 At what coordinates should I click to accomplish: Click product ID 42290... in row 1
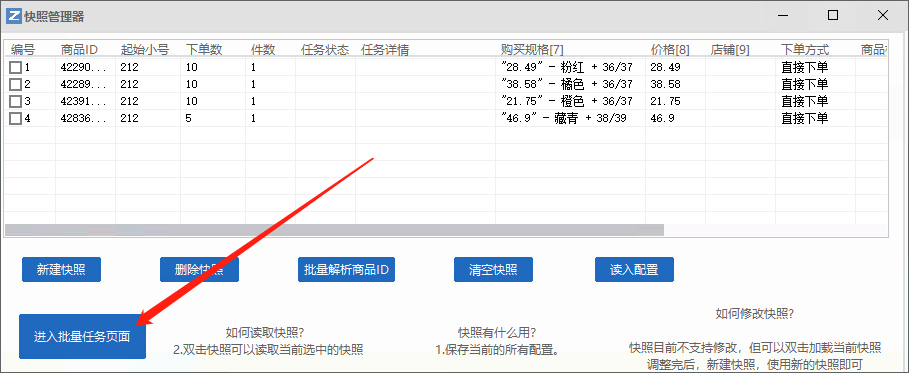tap(83, 67)
